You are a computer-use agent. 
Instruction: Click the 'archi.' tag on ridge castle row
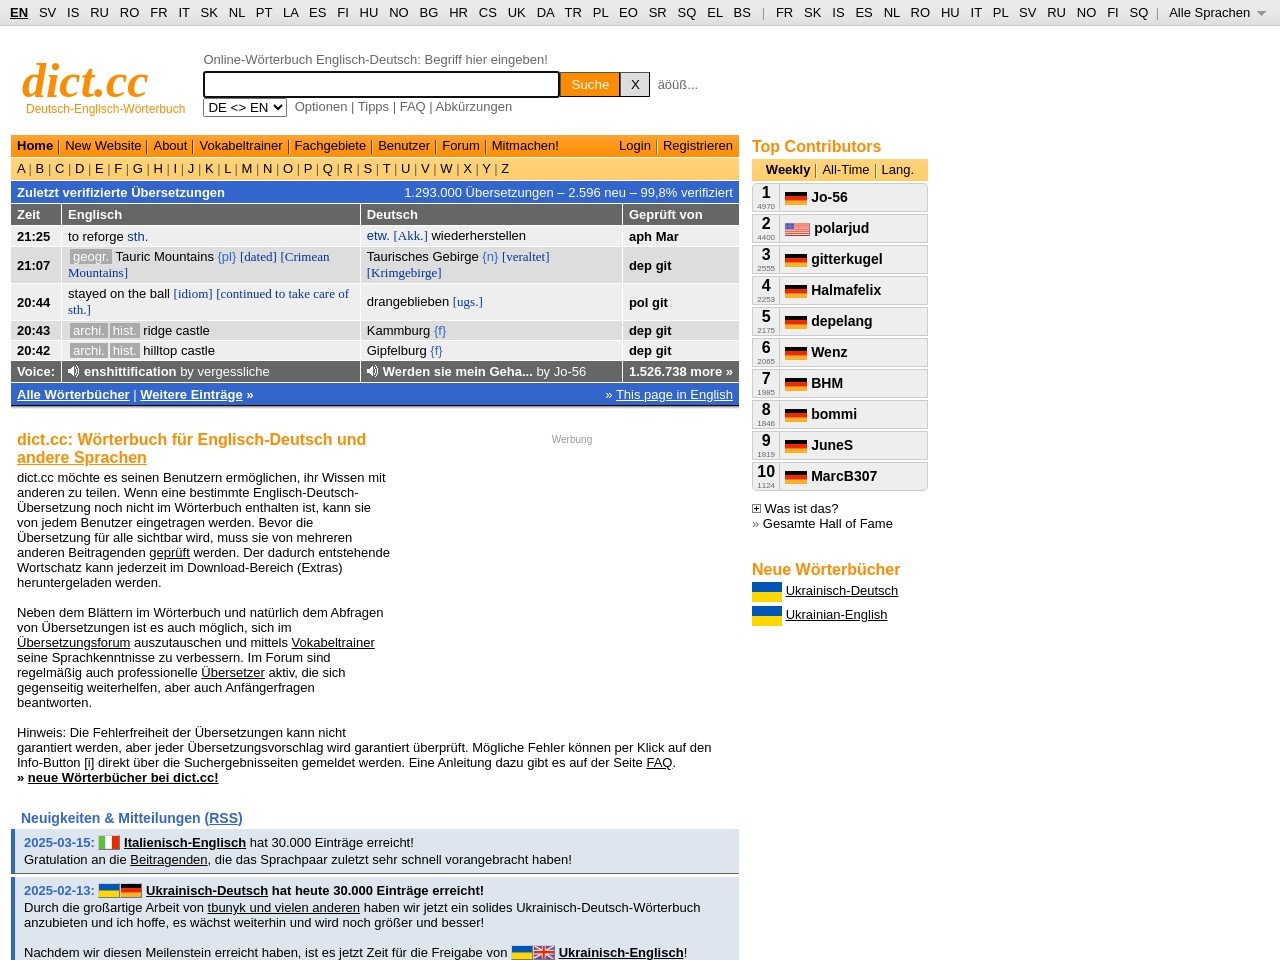(88, 331)
